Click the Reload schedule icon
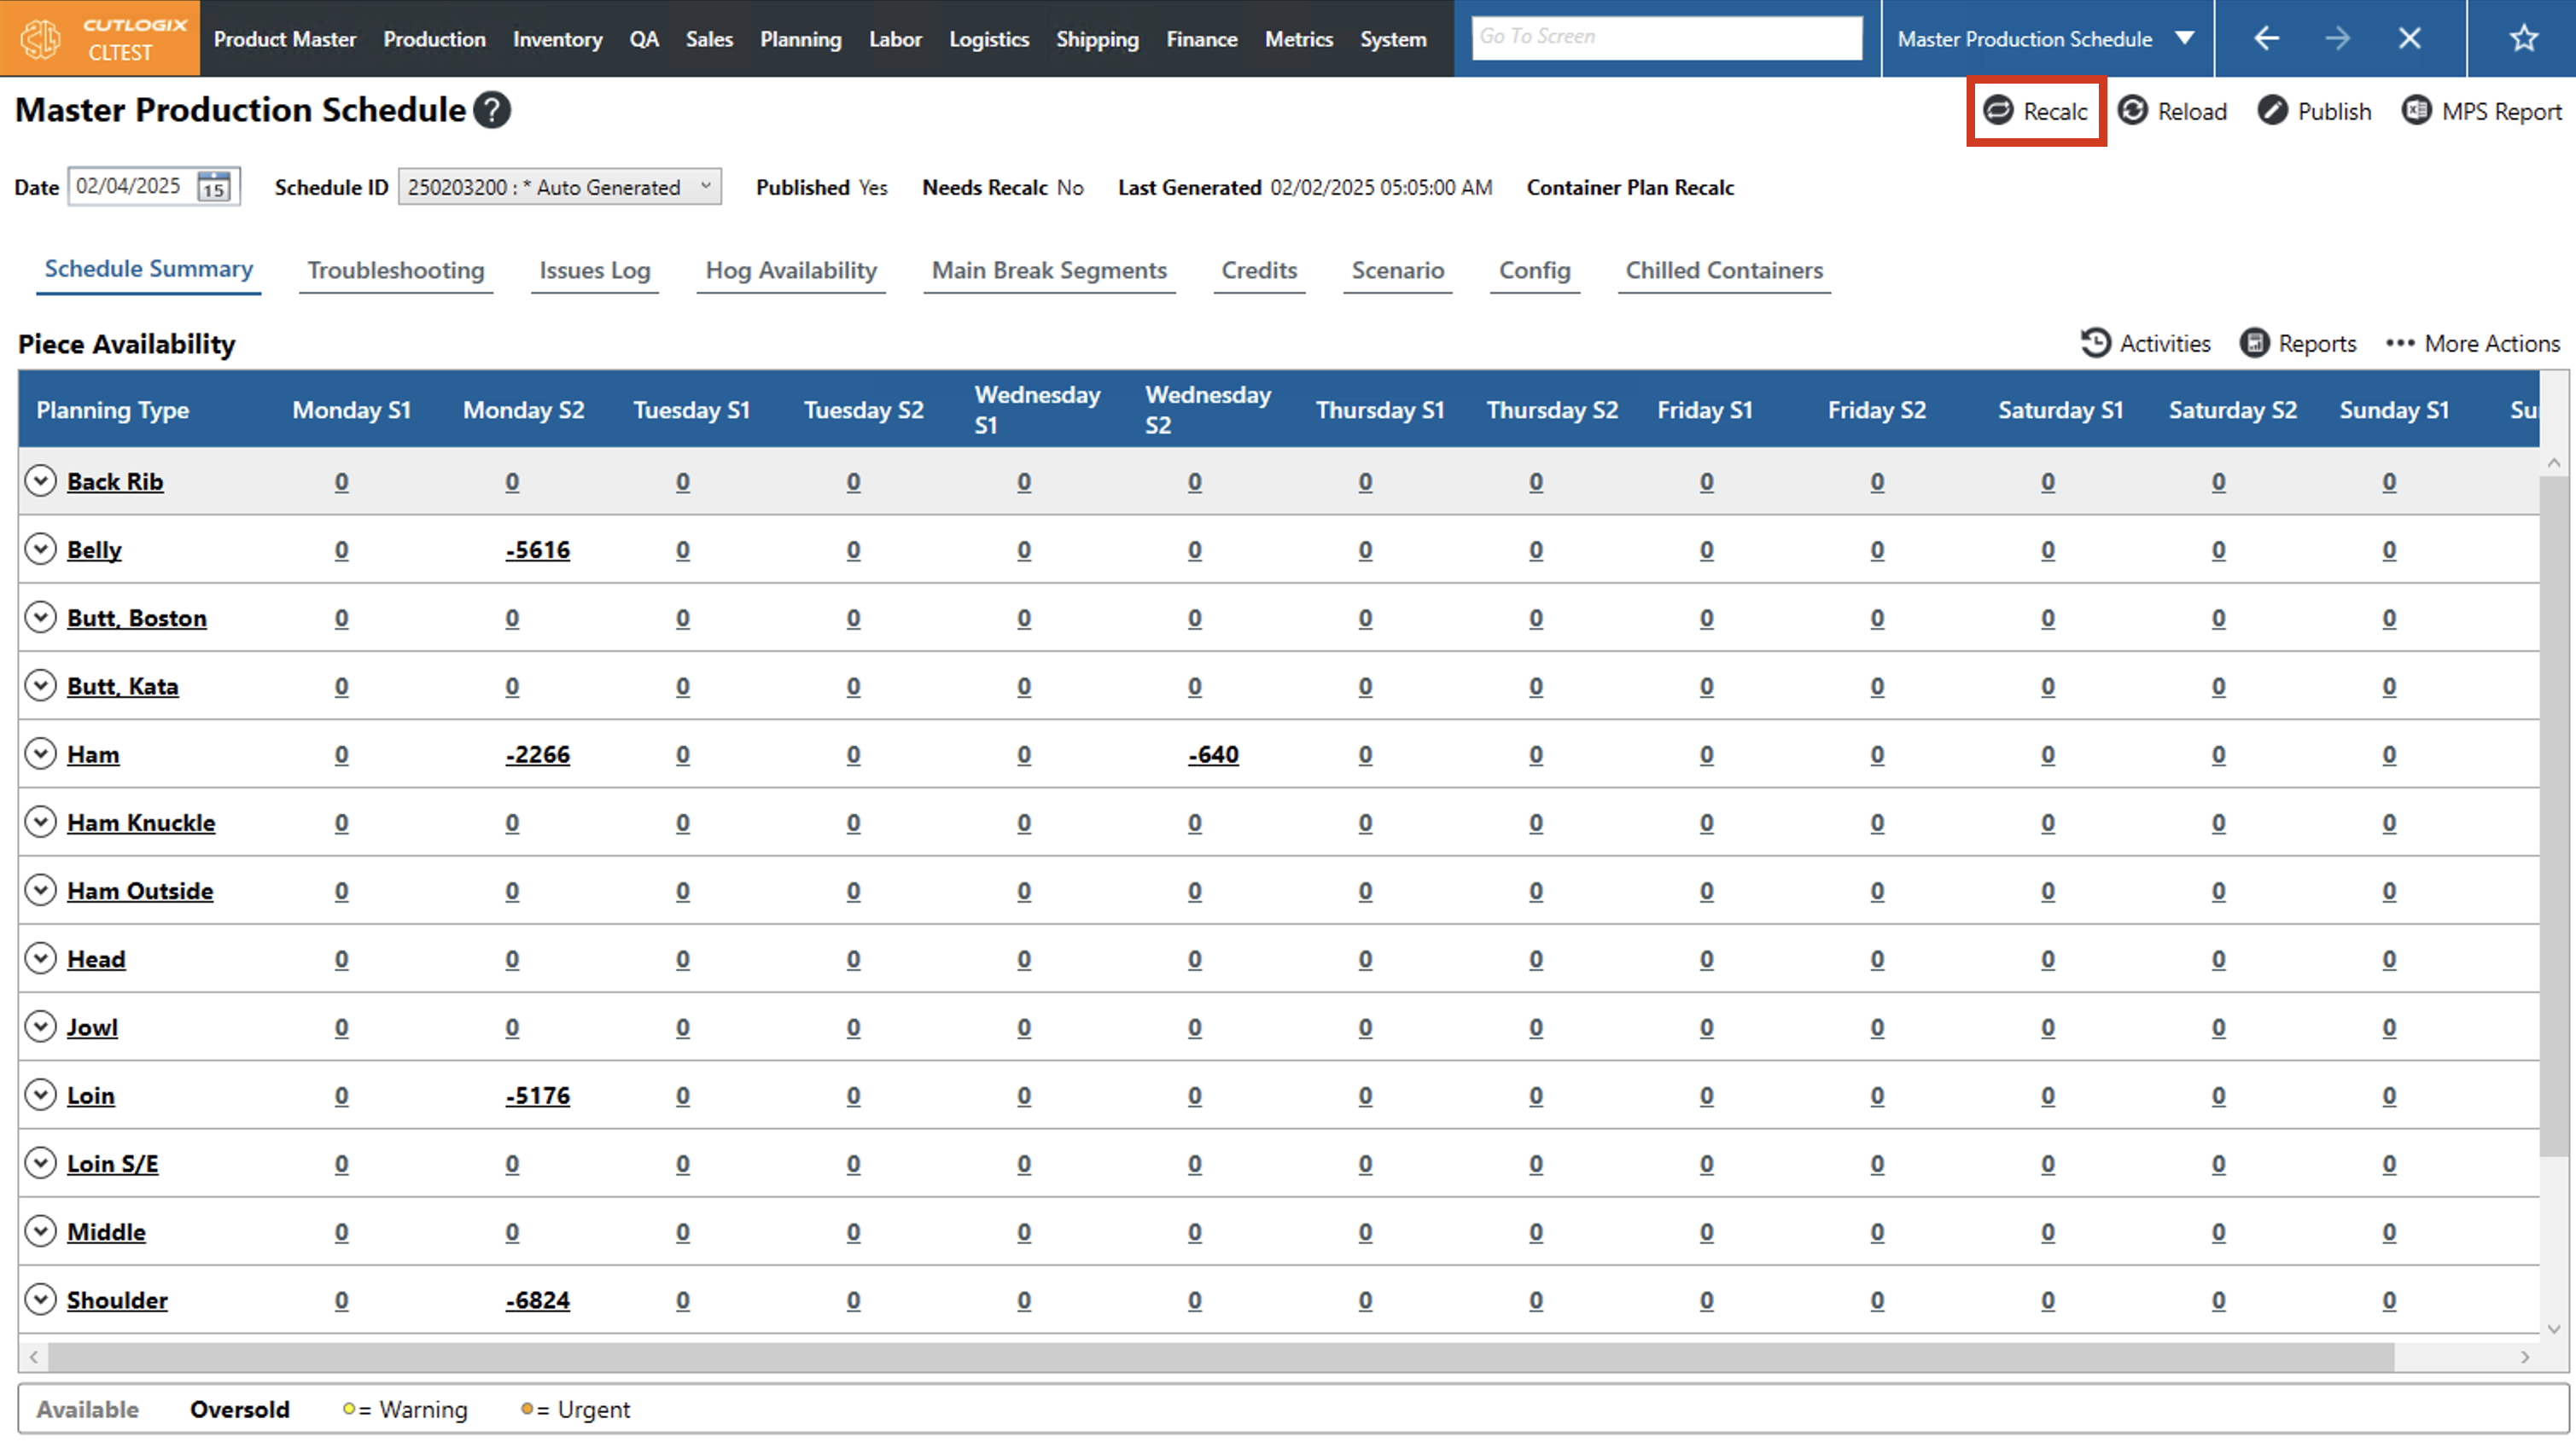2576x1442 pixels. coord(2132,110)
